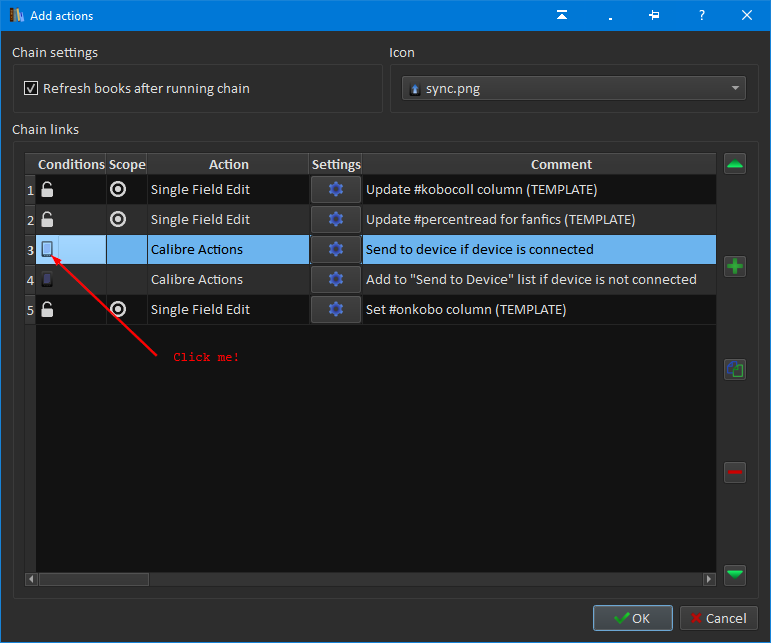Click scope target icon for Update #percentread row
This screenshot has height=643, width=771.
pyautogui.click(x=118, y=219)
